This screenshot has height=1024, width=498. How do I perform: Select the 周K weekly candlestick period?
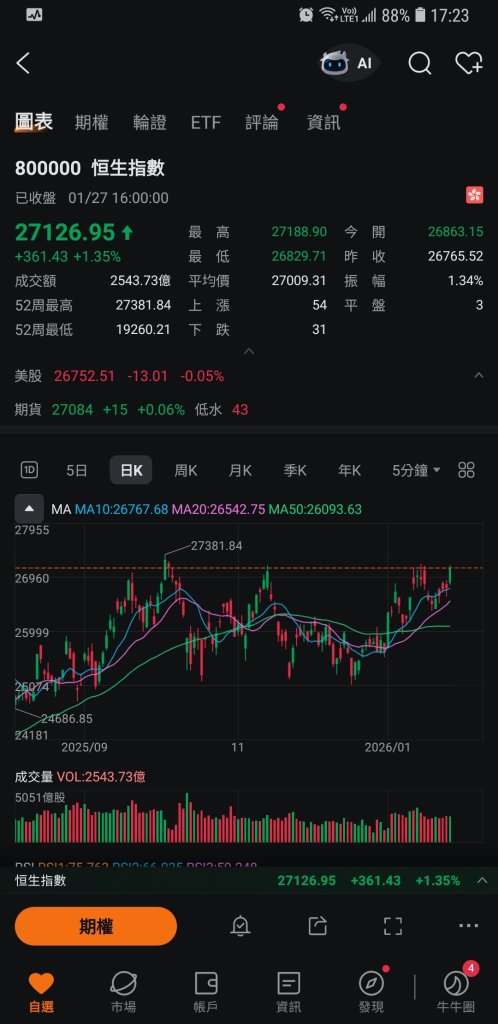[185, 470]
